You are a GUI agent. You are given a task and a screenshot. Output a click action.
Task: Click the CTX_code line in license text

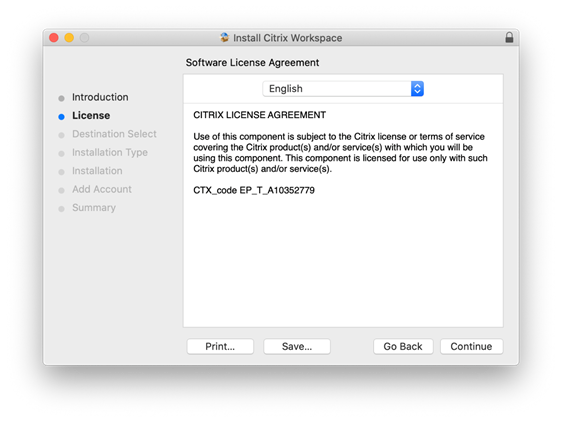(x=254, y=190)
